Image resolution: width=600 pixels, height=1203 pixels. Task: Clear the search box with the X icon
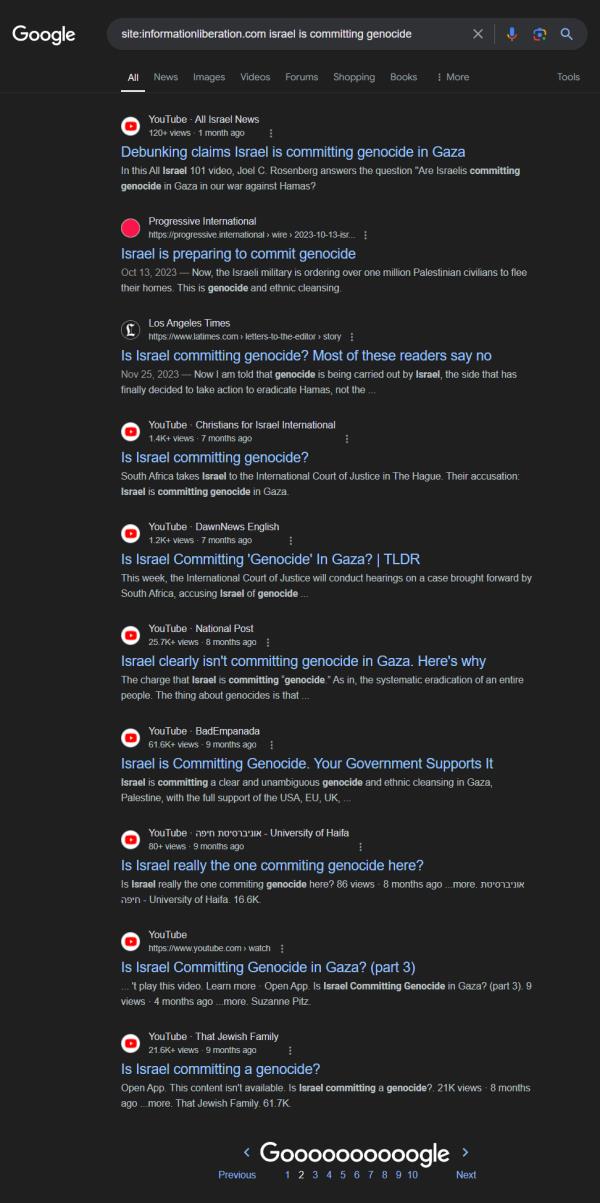click(x=477, y=34)
